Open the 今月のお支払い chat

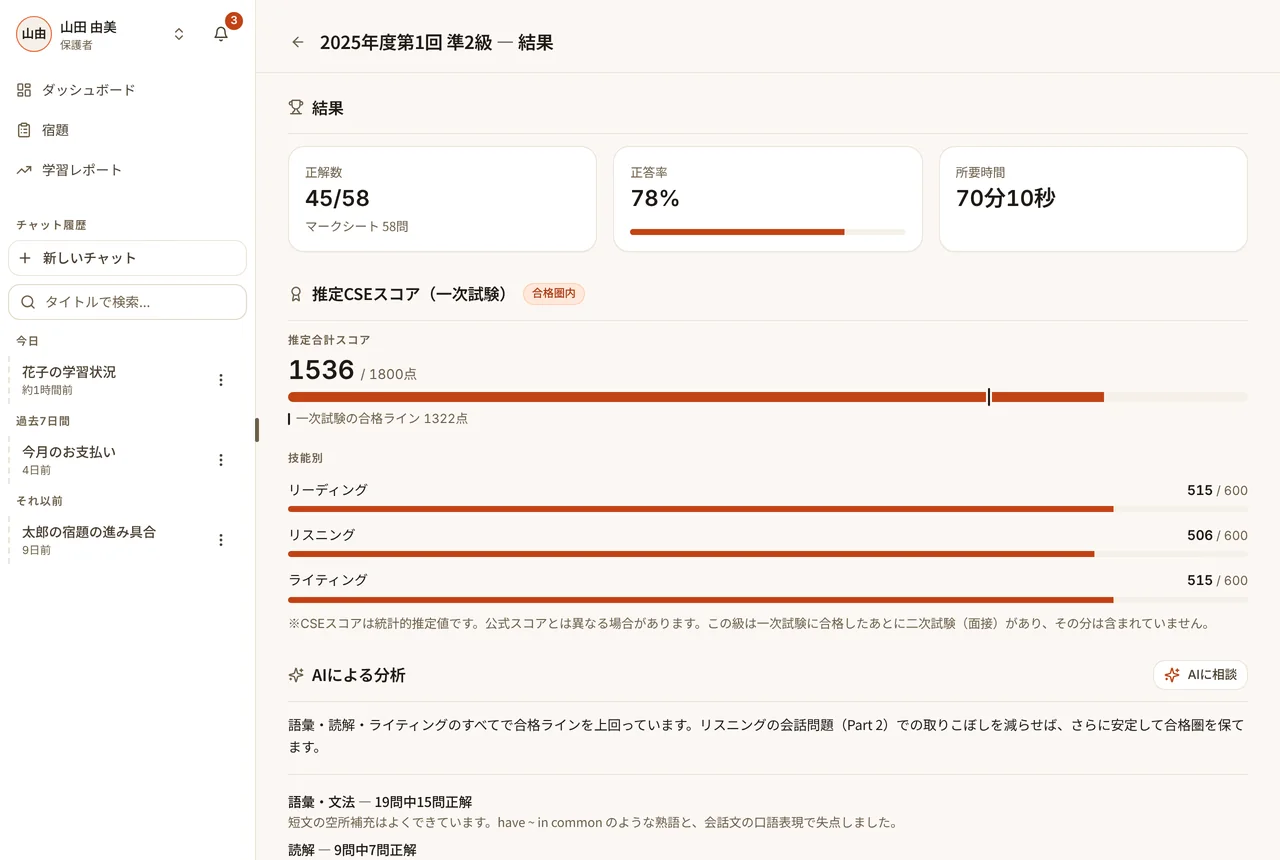(110, 460)
